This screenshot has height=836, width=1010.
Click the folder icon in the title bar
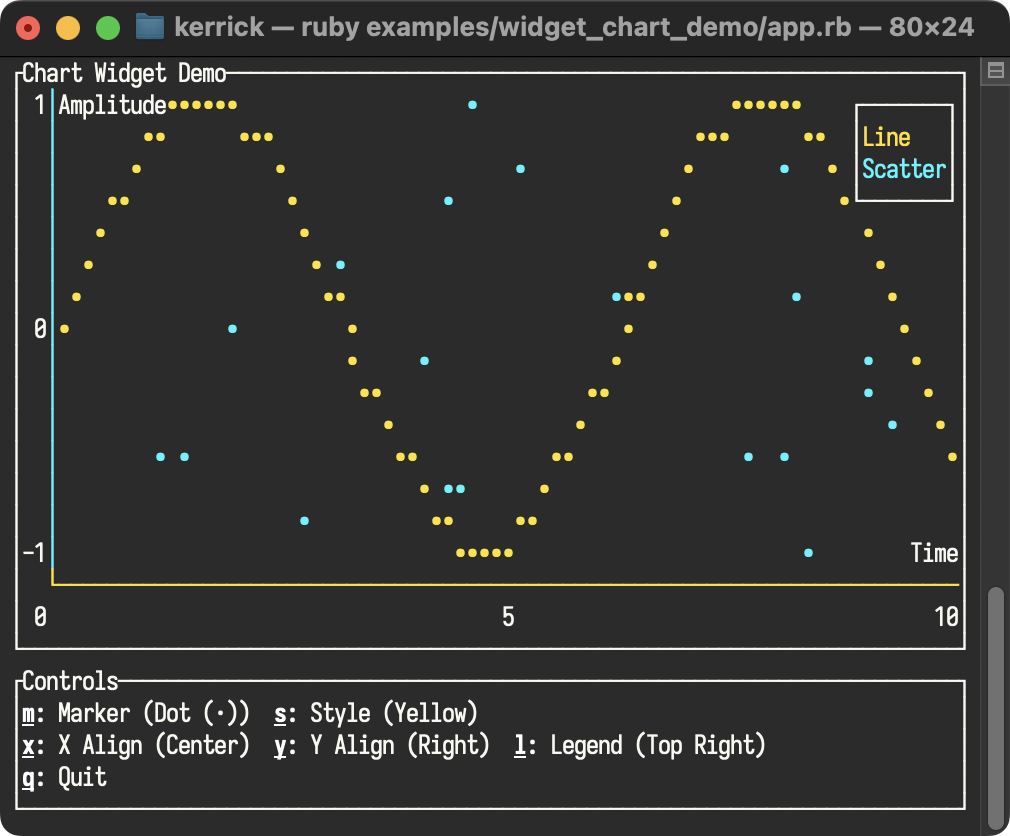click(149, 28)
